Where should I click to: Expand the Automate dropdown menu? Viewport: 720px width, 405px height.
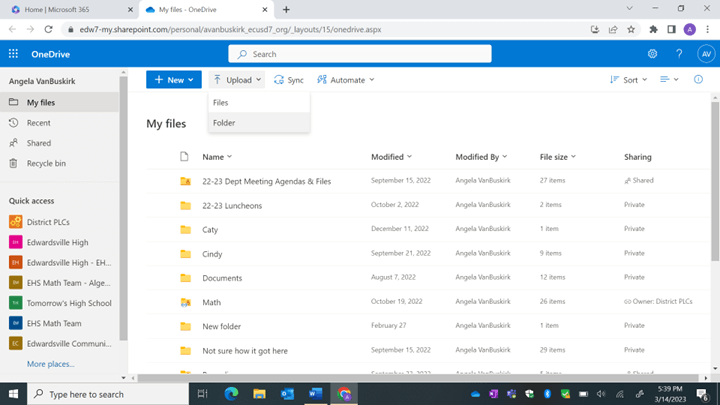tap(346, 80)
